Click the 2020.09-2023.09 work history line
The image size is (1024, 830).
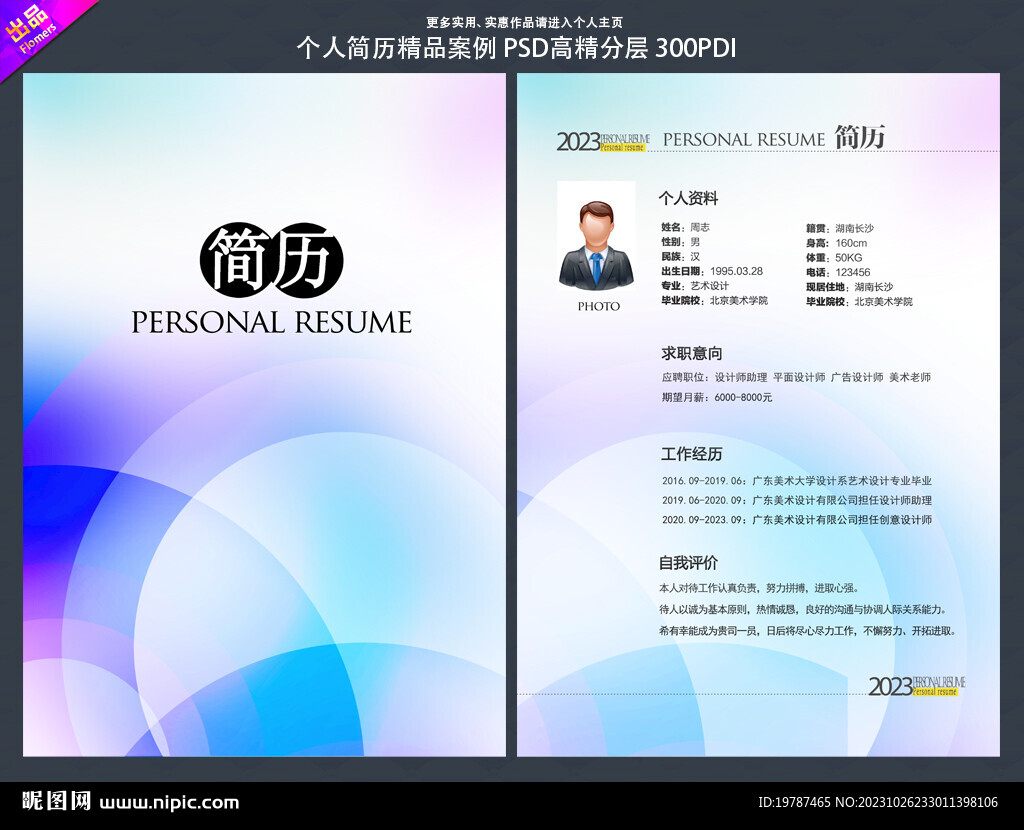[x=797, y=520]
